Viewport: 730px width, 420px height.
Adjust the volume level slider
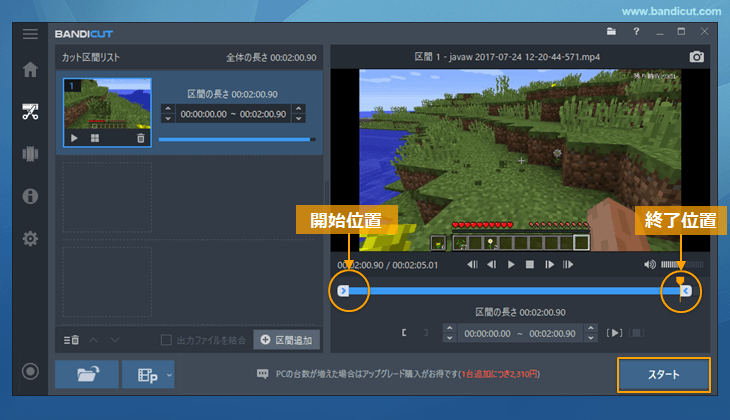(x=682, y=264)
